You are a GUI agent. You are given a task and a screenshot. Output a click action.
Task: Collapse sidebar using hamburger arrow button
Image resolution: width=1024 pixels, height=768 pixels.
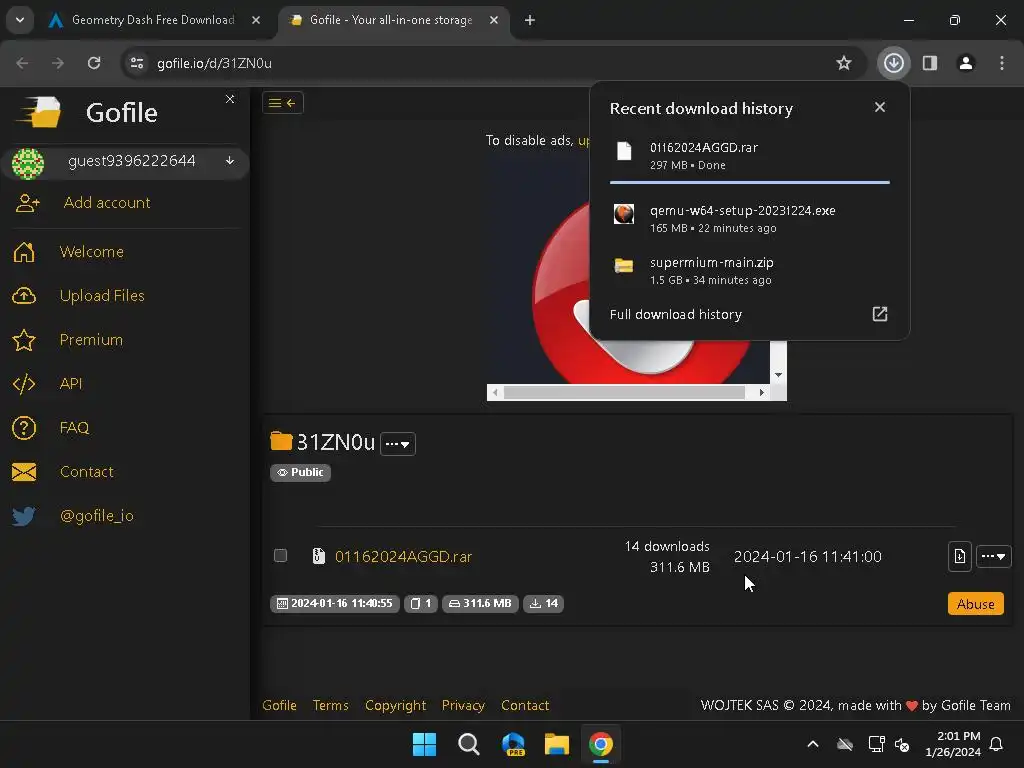[x=283, y=103]
